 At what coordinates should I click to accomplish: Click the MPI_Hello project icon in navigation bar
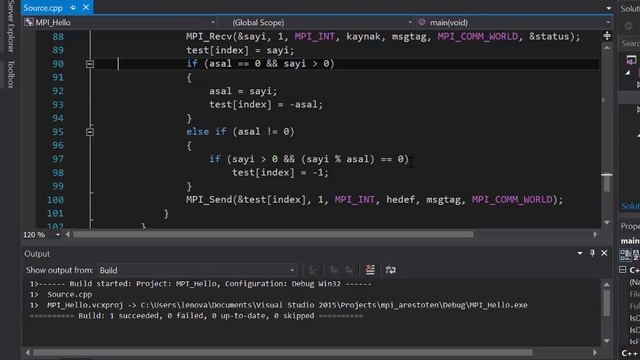[29, 22]
